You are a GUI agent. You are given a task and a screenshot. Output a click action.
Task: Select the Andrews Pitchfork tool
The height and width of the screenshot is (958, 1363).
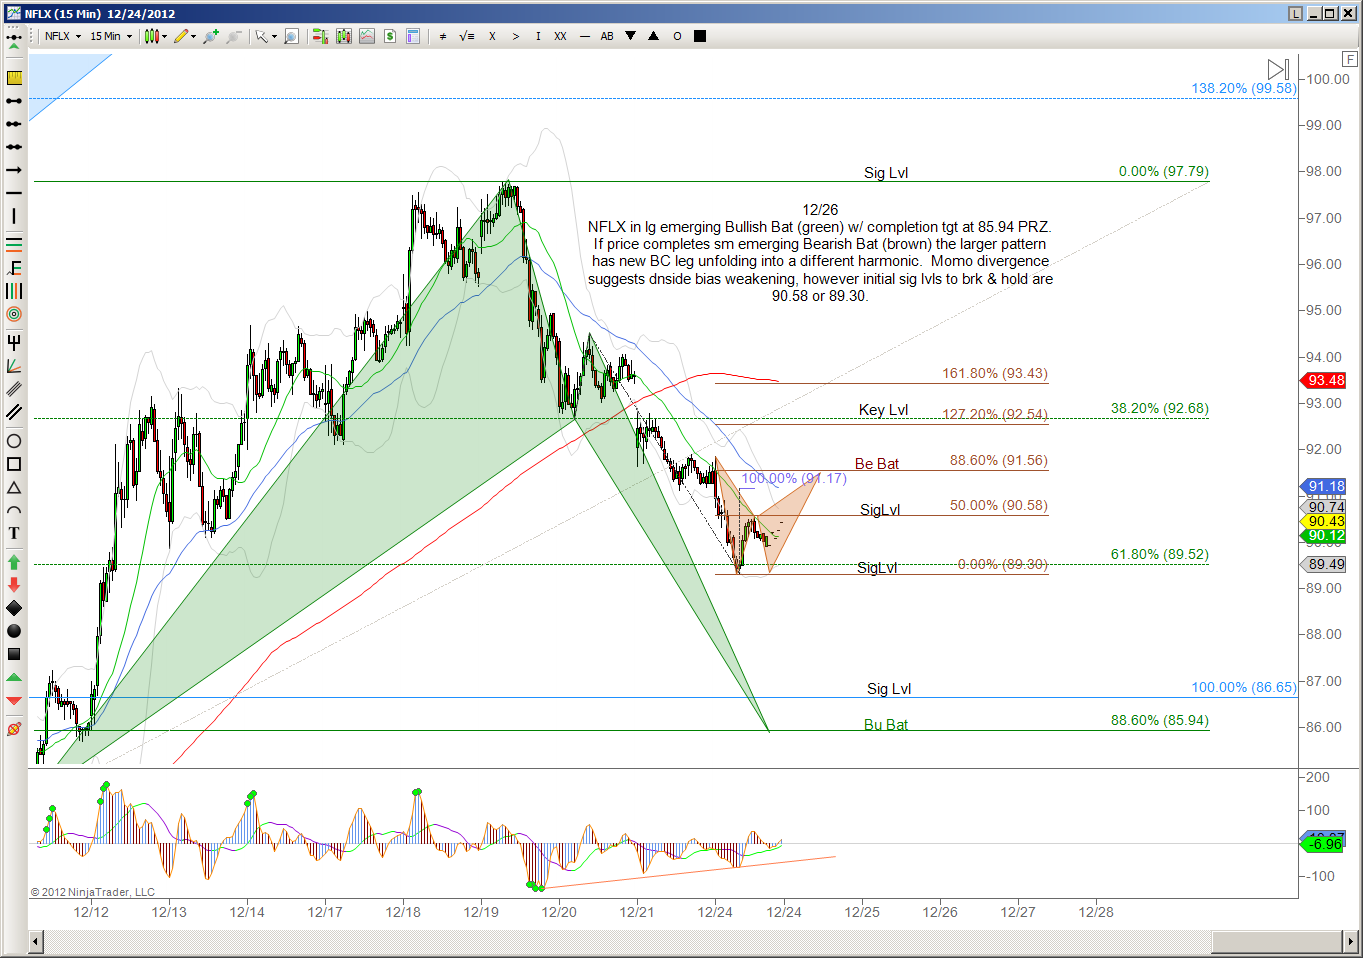[14, 342]
